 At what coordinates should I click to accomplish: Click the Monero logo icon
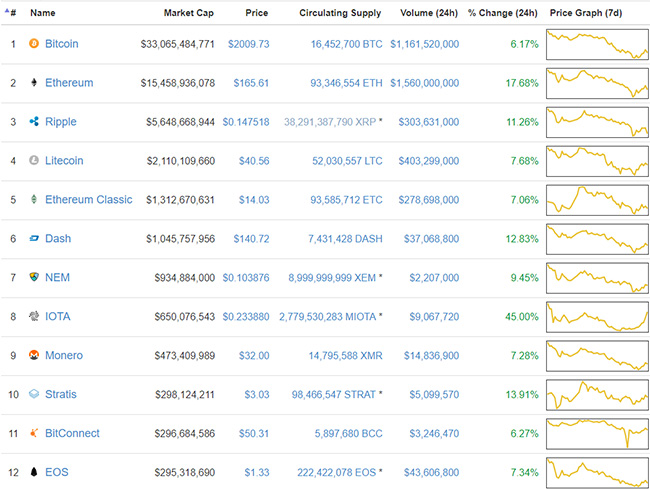point(35,356)
